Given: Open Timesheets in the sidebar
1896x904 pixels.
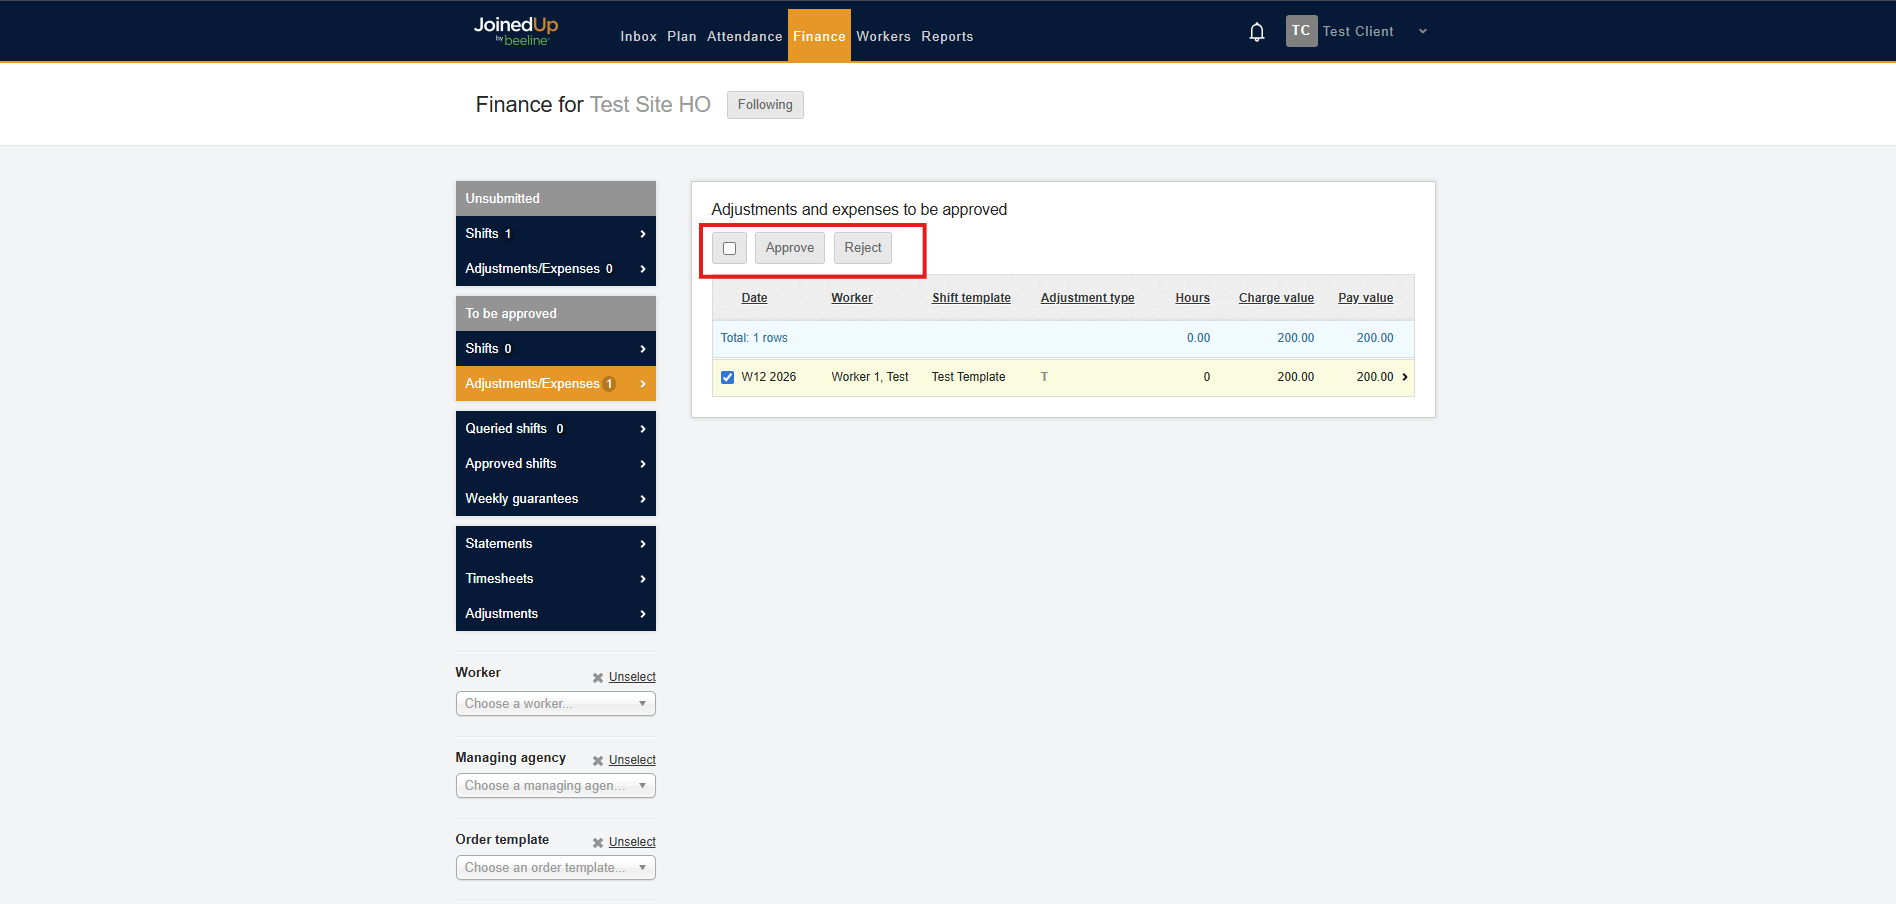Looking at the screenshot, I should [555, 579].
